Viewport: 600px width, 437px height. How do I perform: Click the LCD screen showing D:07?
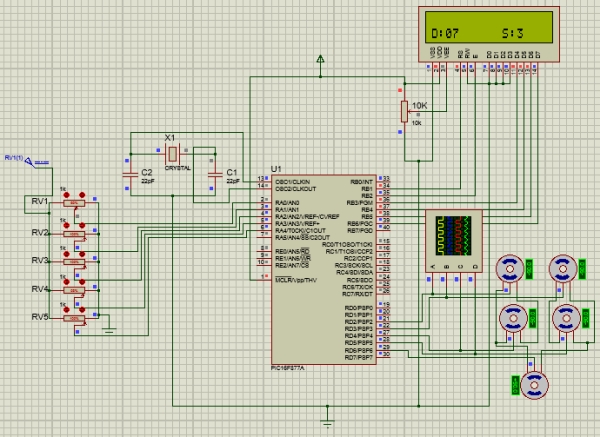point(489,27)
